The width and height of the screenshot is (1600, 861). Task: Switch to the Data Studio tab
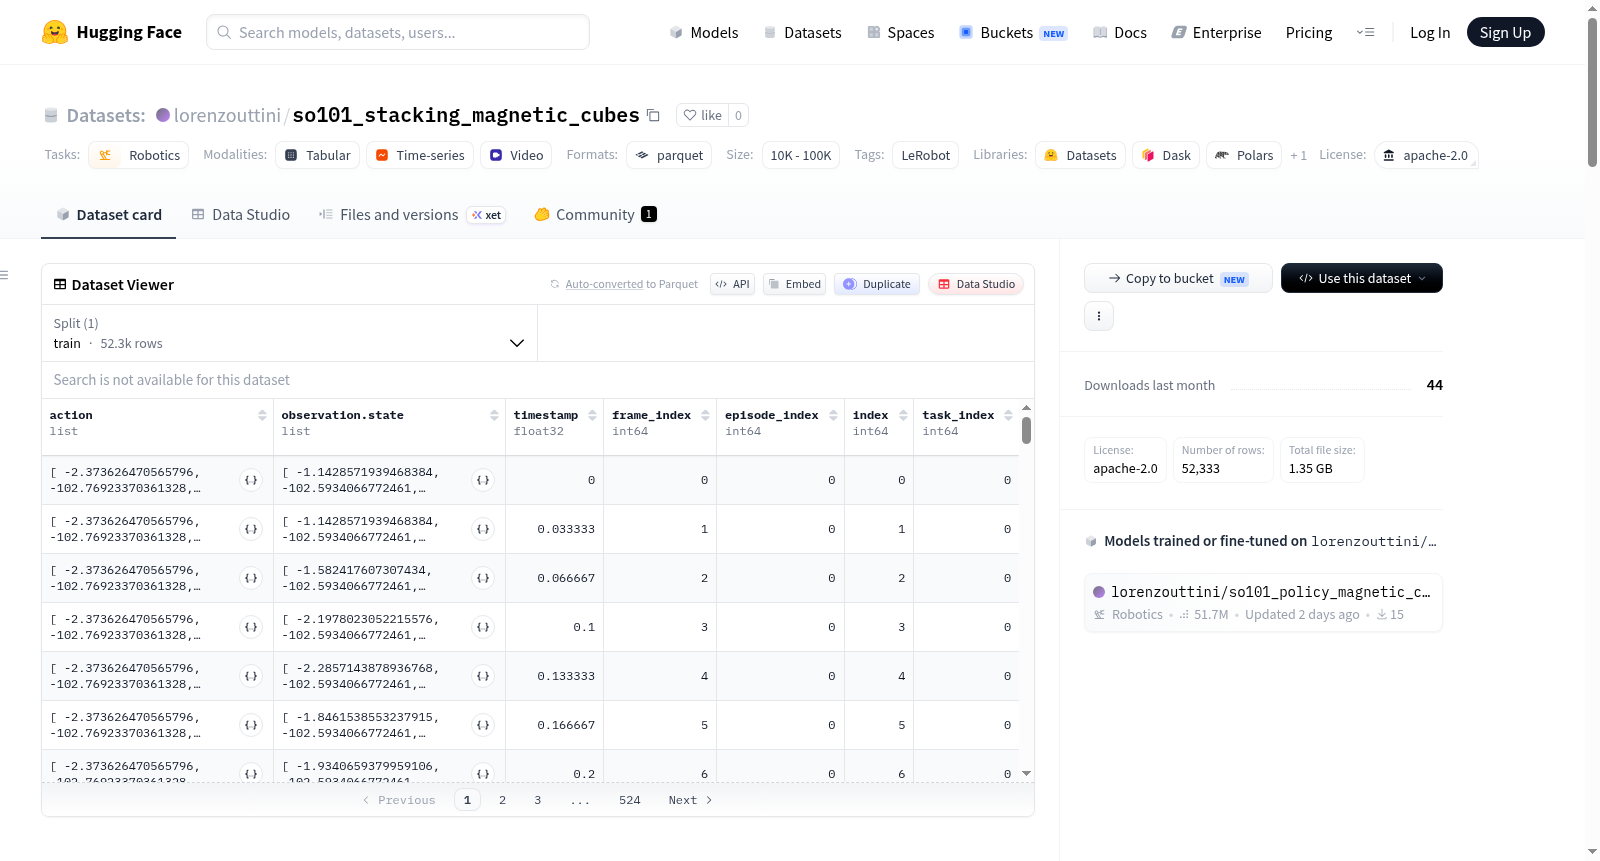pos(241,214)
